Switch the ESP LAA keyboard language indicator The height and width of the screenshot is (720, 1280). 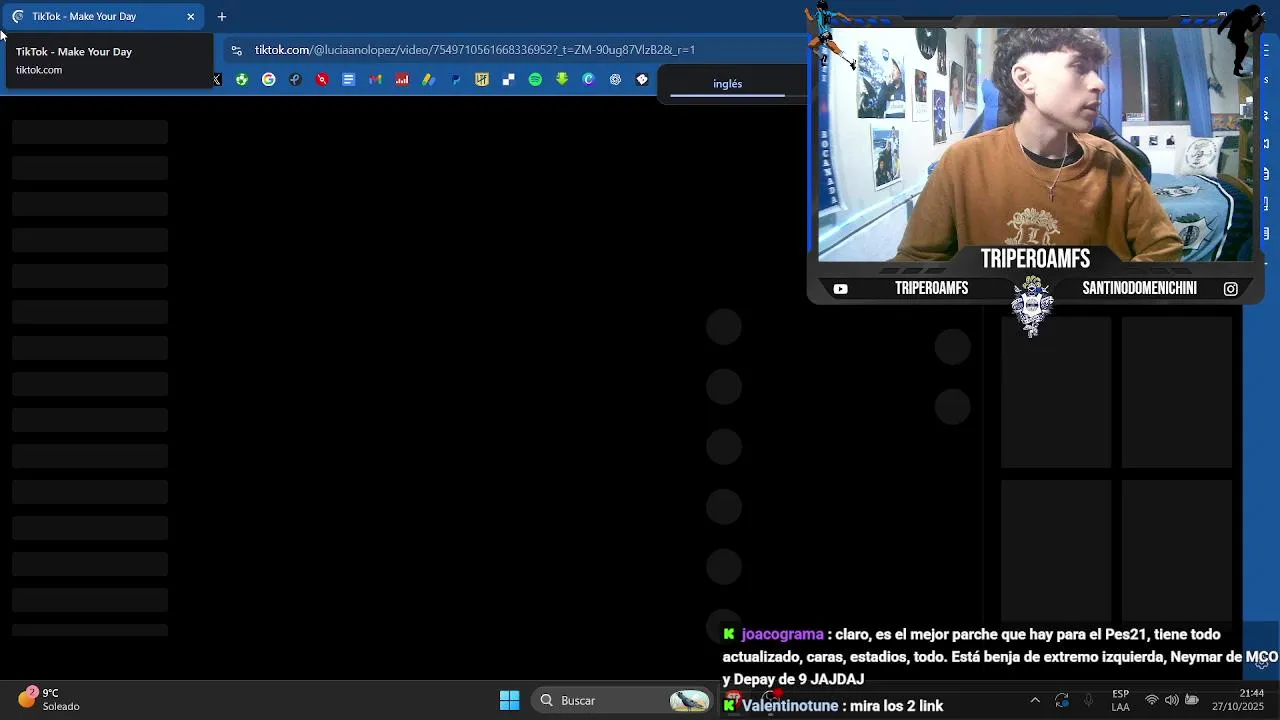1121,701
